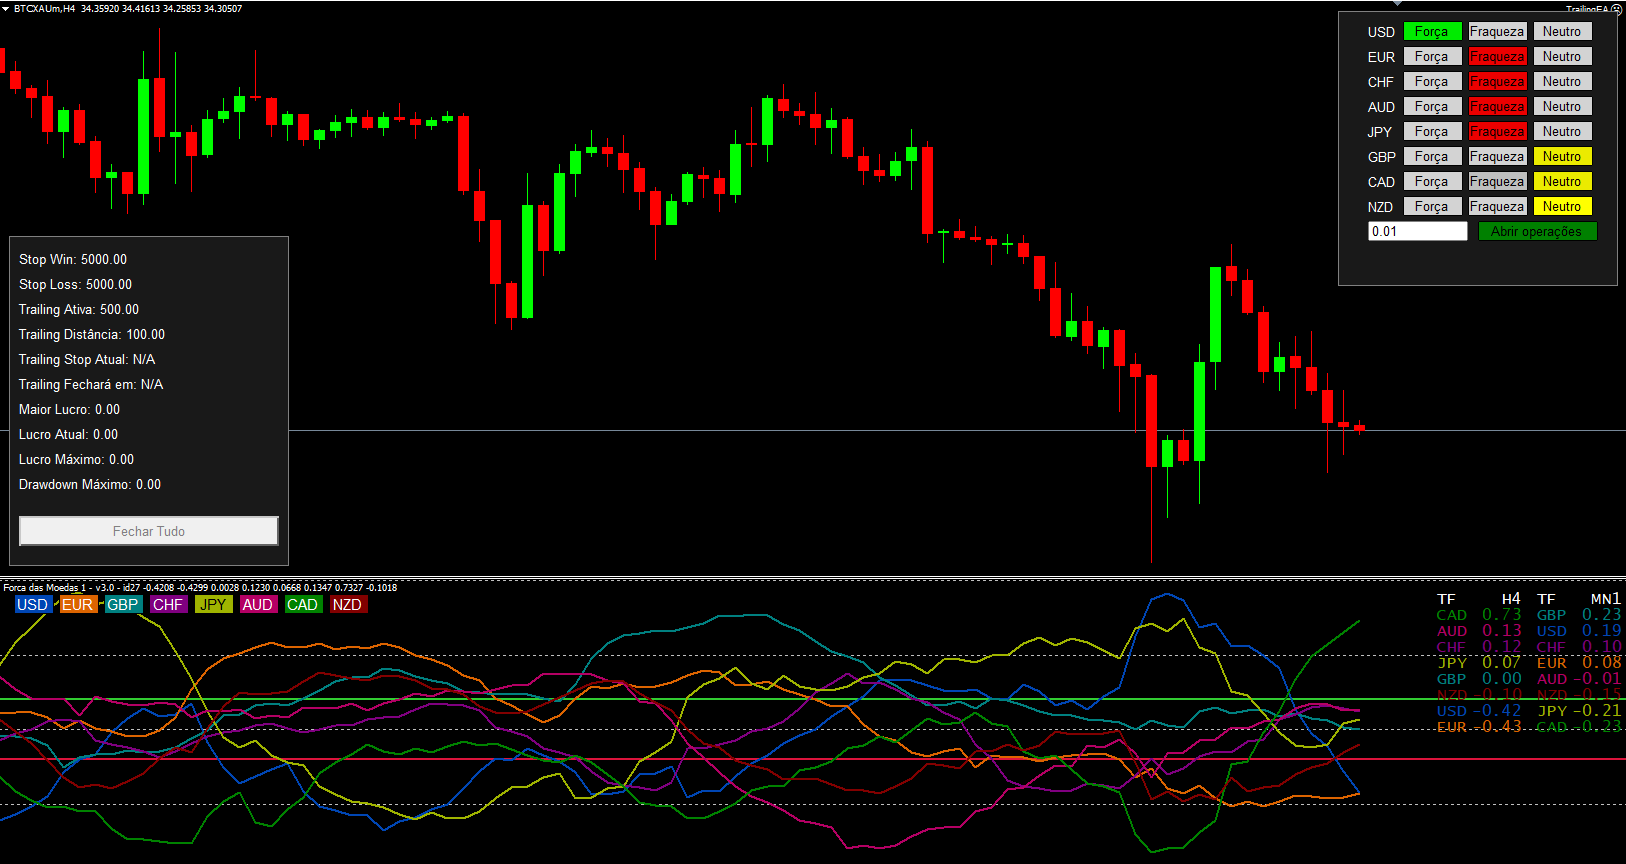1626x864 pixels.
Task: Select Força for JPY
Action: (x=1431, y=132)
